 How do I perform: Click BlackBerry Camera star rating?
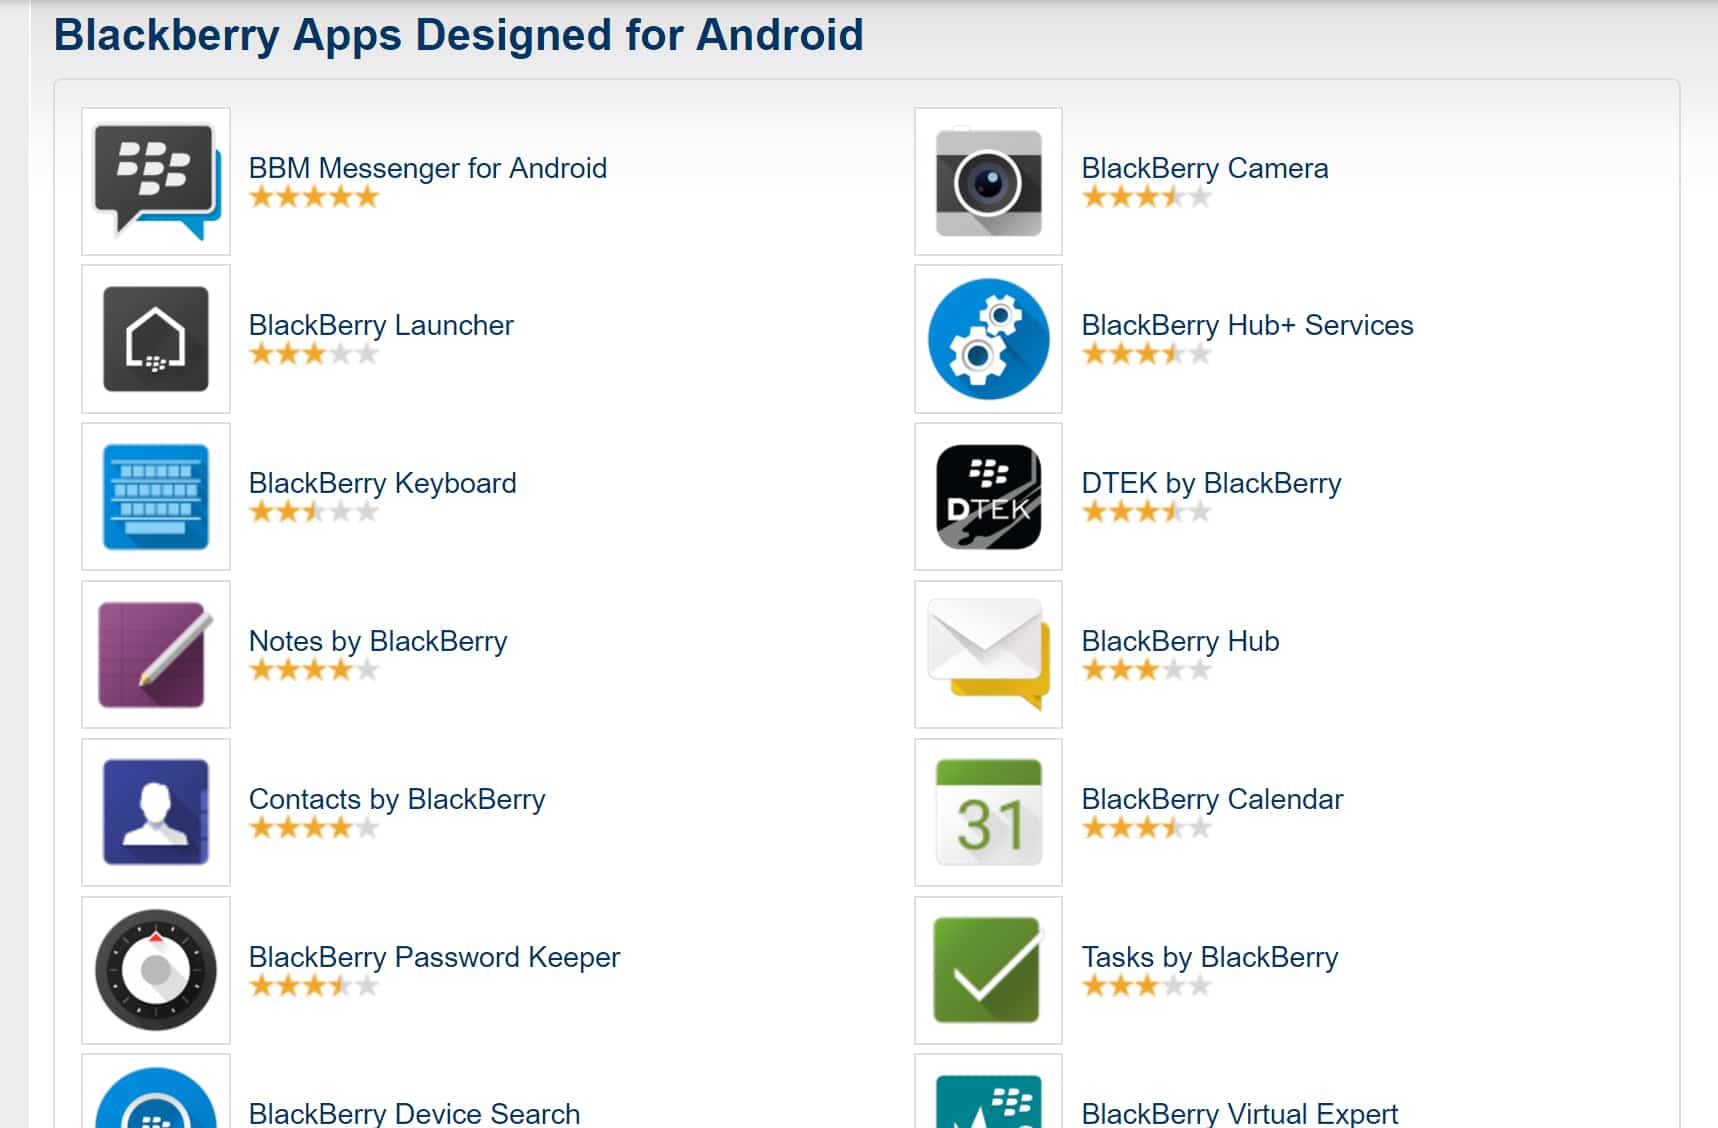pyautogui.click(x=1147, y=197)
